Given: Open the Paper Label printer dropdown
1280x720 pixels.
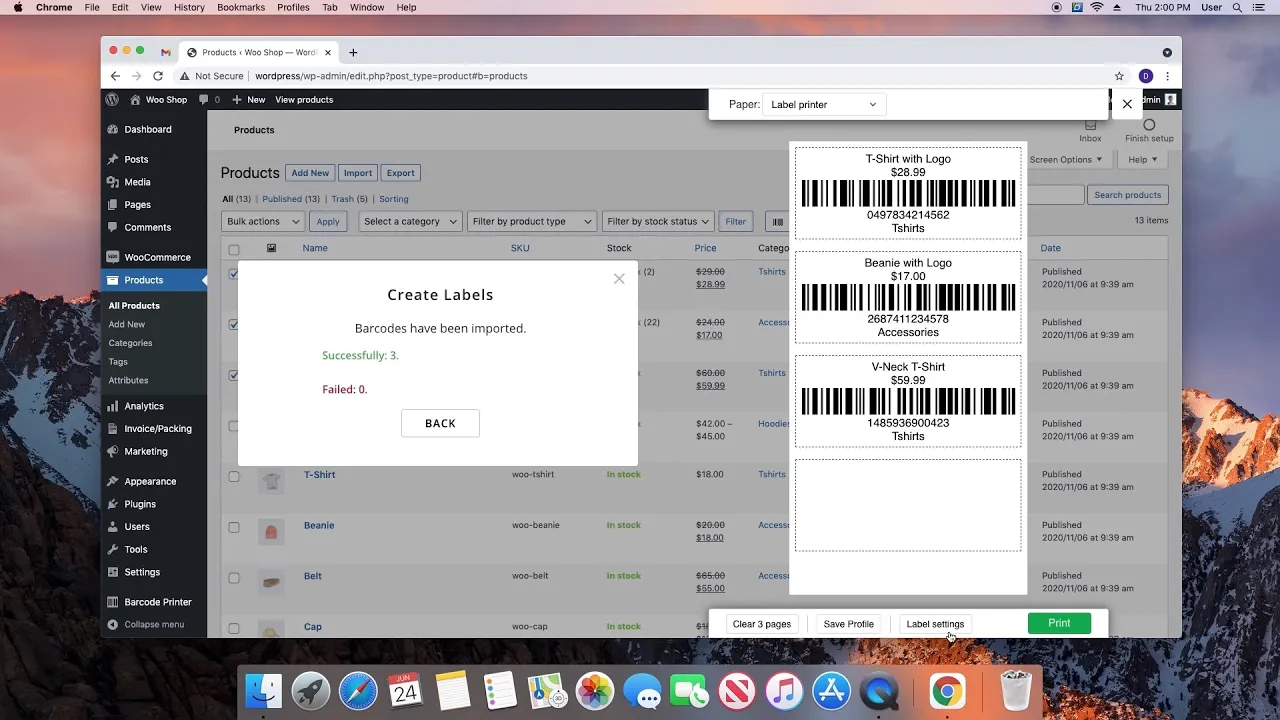Looking at the screenshot, I should coord(824,104).
